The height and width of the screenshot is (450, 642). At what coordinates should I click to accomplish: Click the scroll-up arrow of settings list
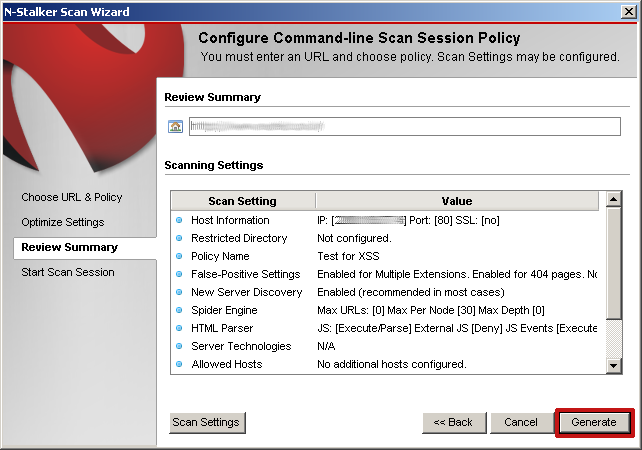[613, 199]
